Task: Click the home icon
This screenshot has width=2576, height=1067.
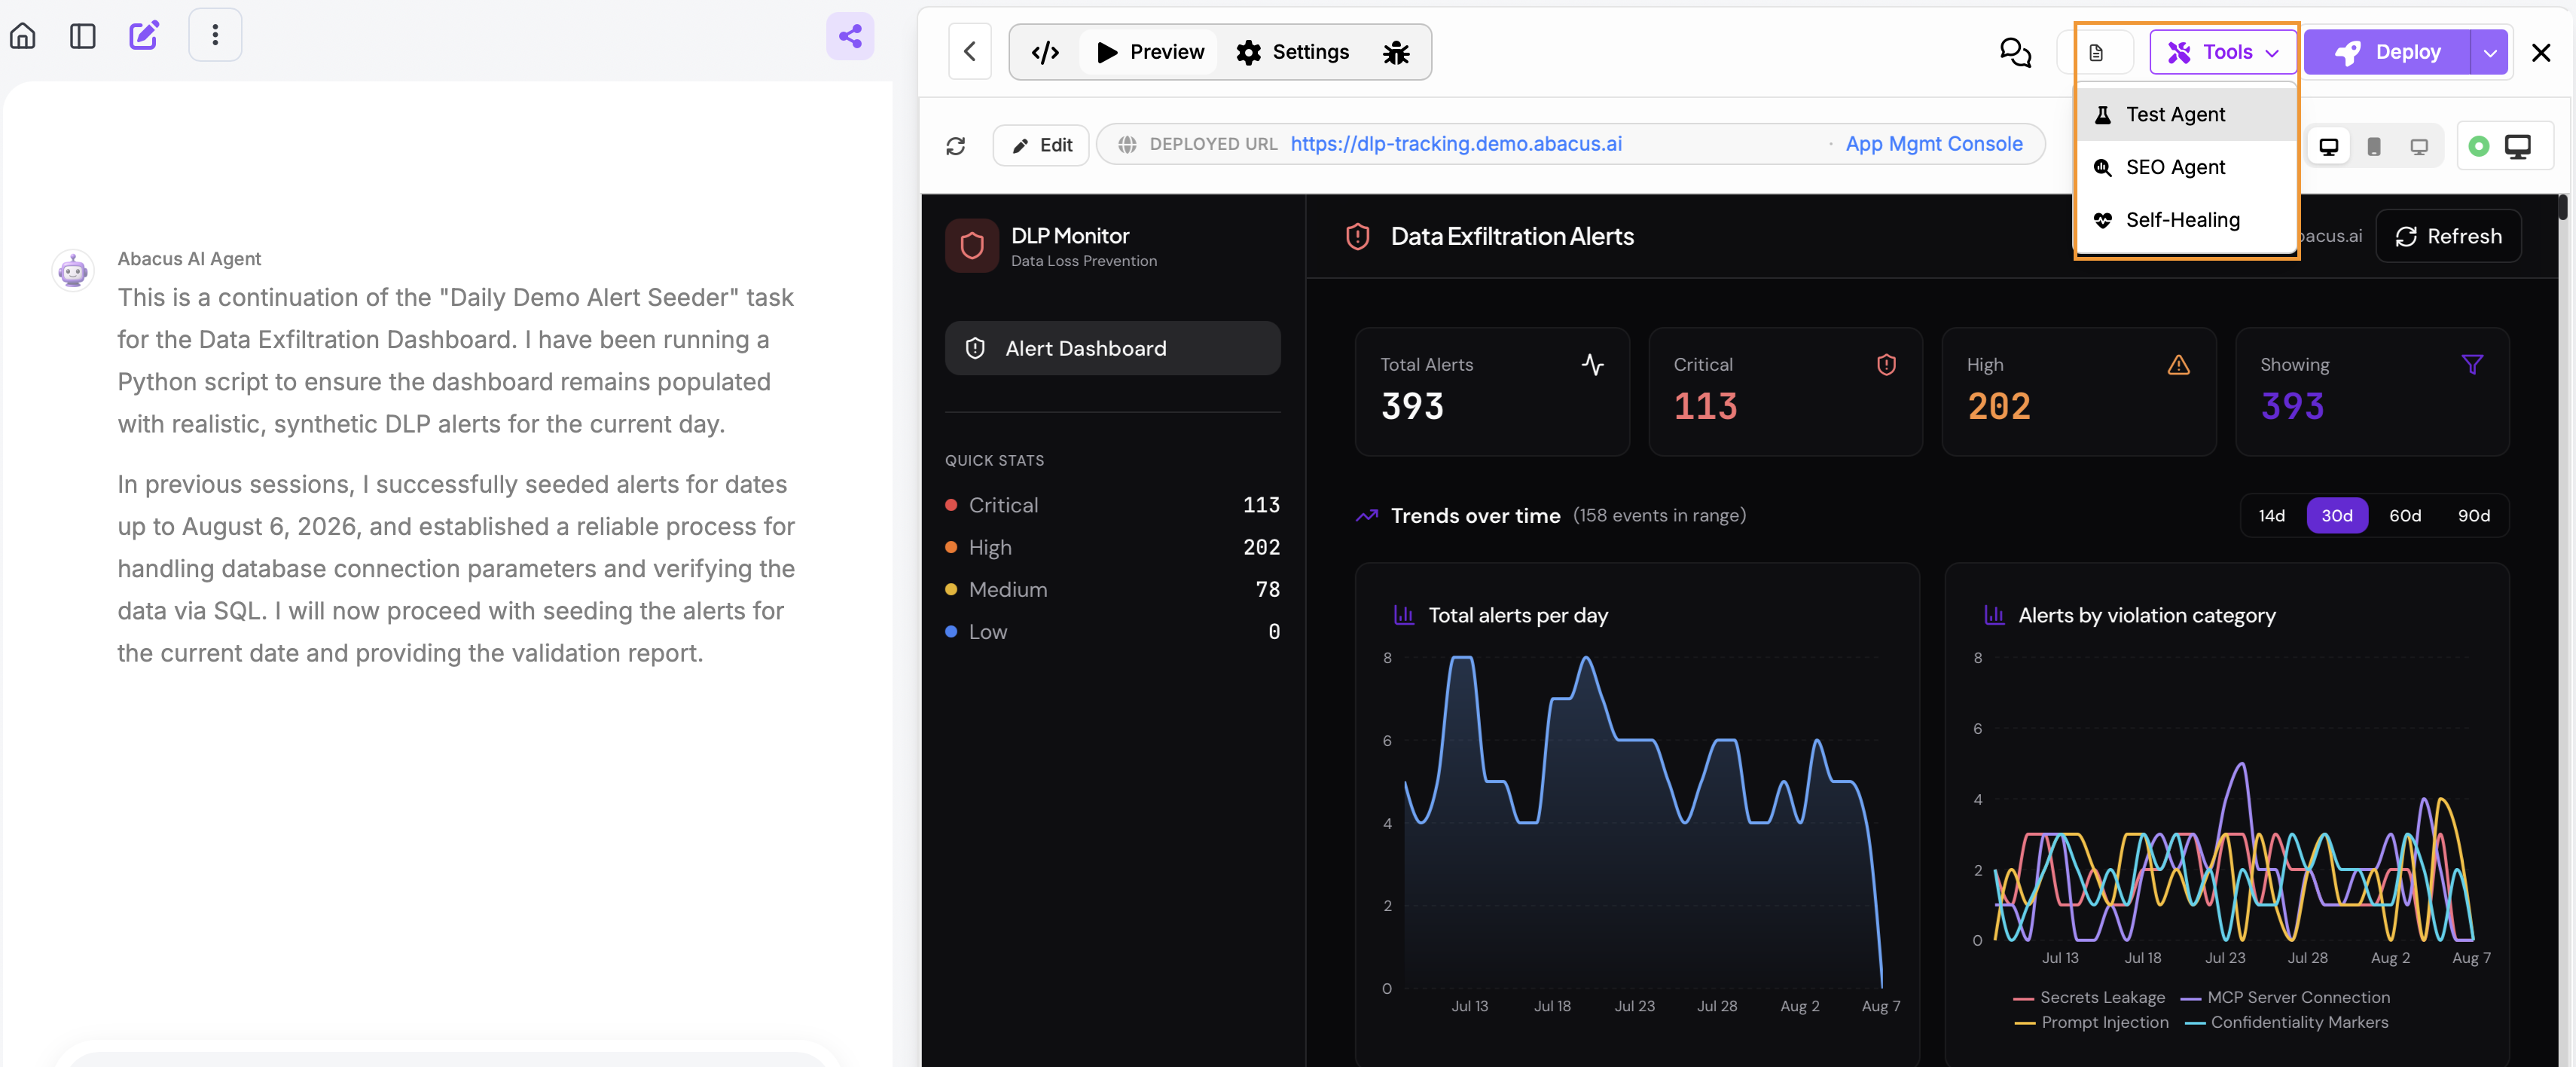Action: pyautogui.click(x=23, y=36)
